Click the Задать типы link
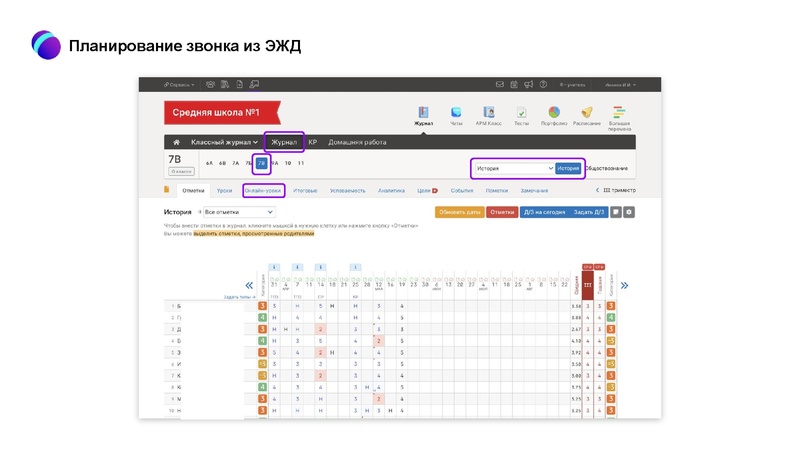Screen dimensions: 800x450 point(239,297)
